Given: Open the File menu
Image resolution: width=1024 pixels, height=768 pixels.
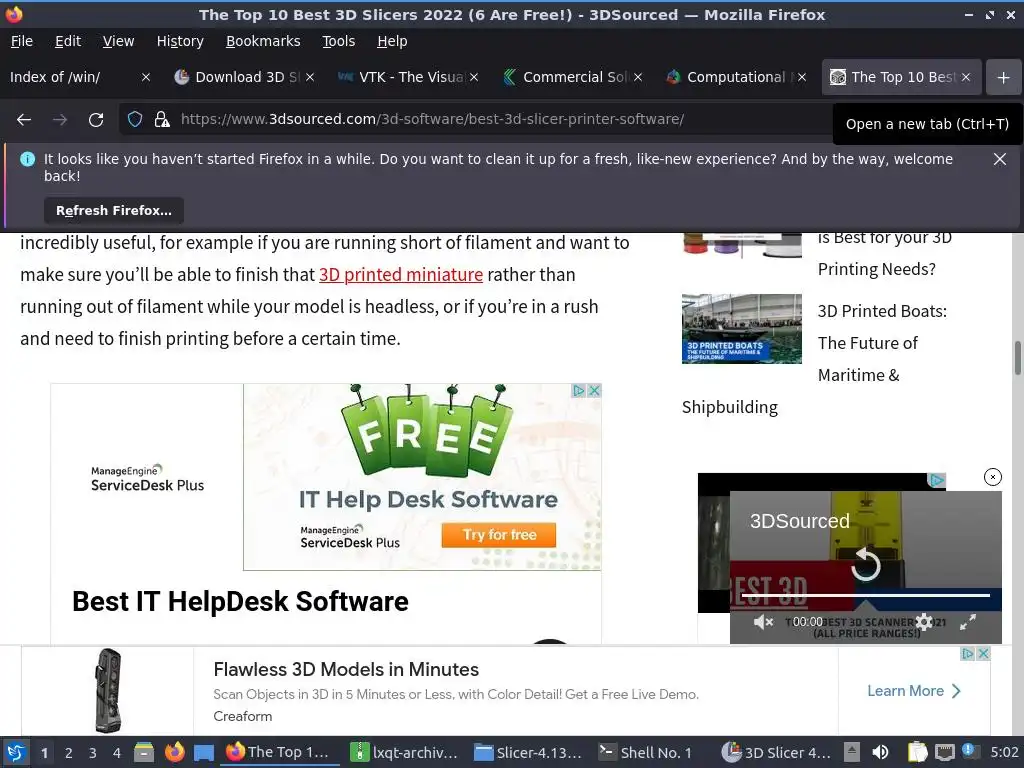Looking at the screenshot, I should point(22,41).
